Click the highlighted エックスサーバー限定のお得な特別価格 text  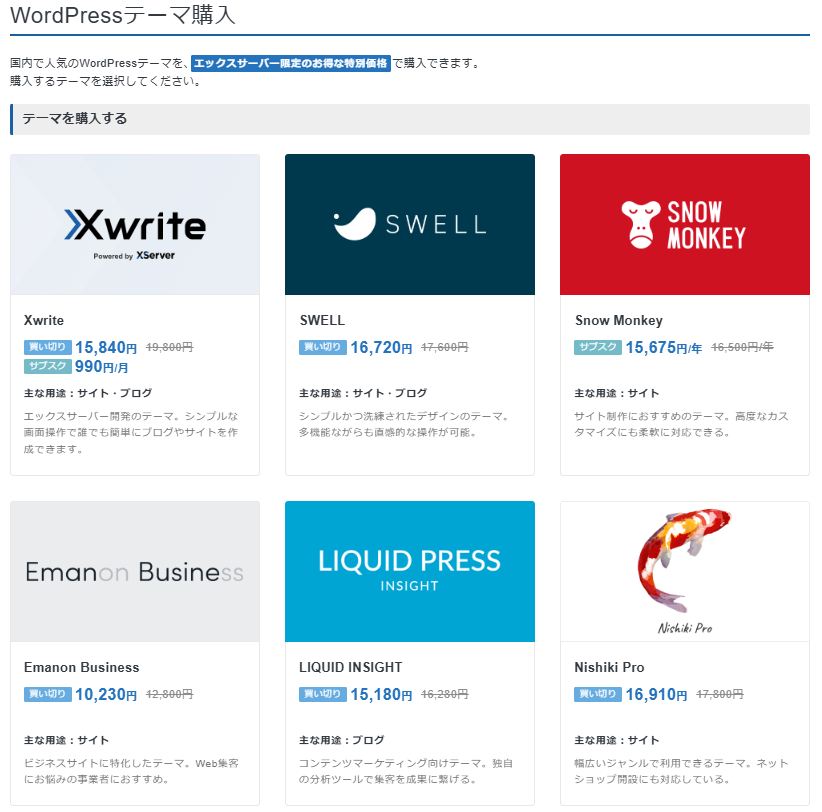[290, 62]
